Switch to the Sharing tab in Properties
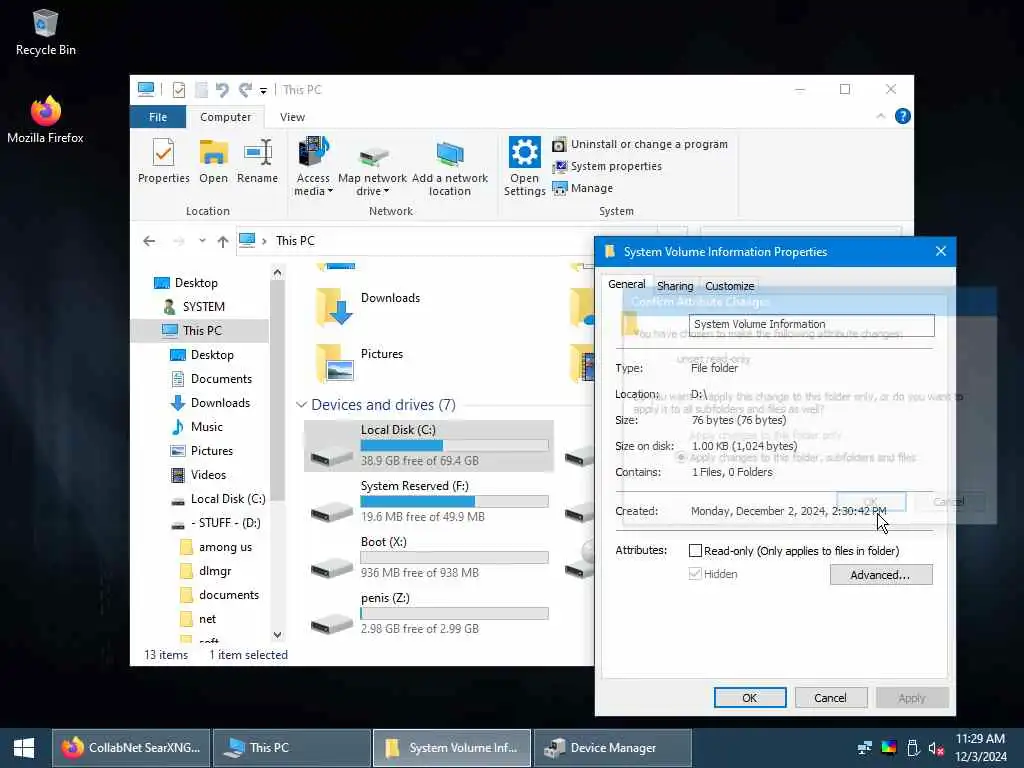This screenshot has width=1024, height=768. tap(675, 286)
